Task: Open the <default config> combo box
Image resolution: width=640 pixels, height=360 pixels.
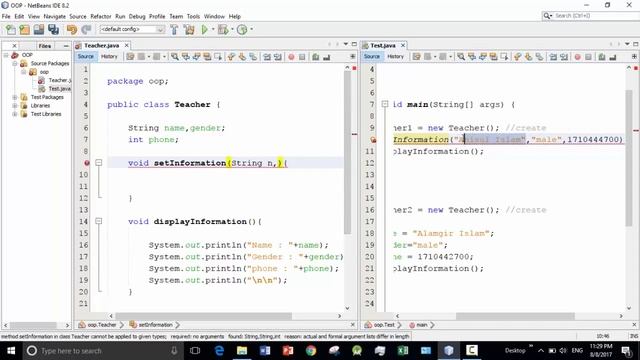Action: 132,29
